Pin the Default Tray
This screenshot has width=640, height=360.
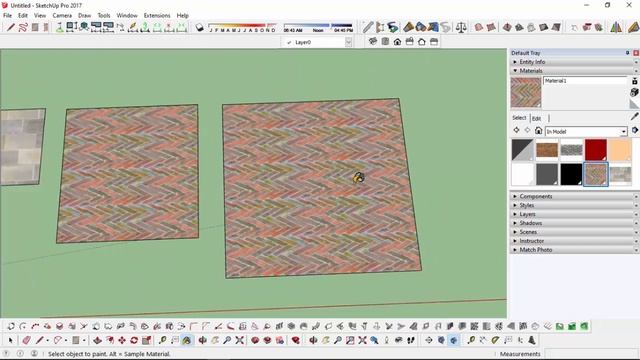tap(628, 53)
